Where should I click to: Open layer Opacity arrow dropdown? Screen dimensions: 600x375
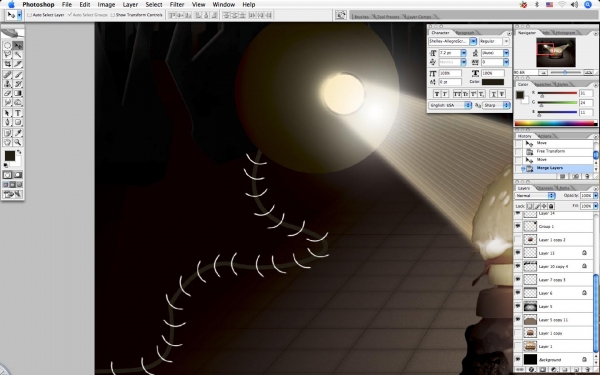pos(595,196)
